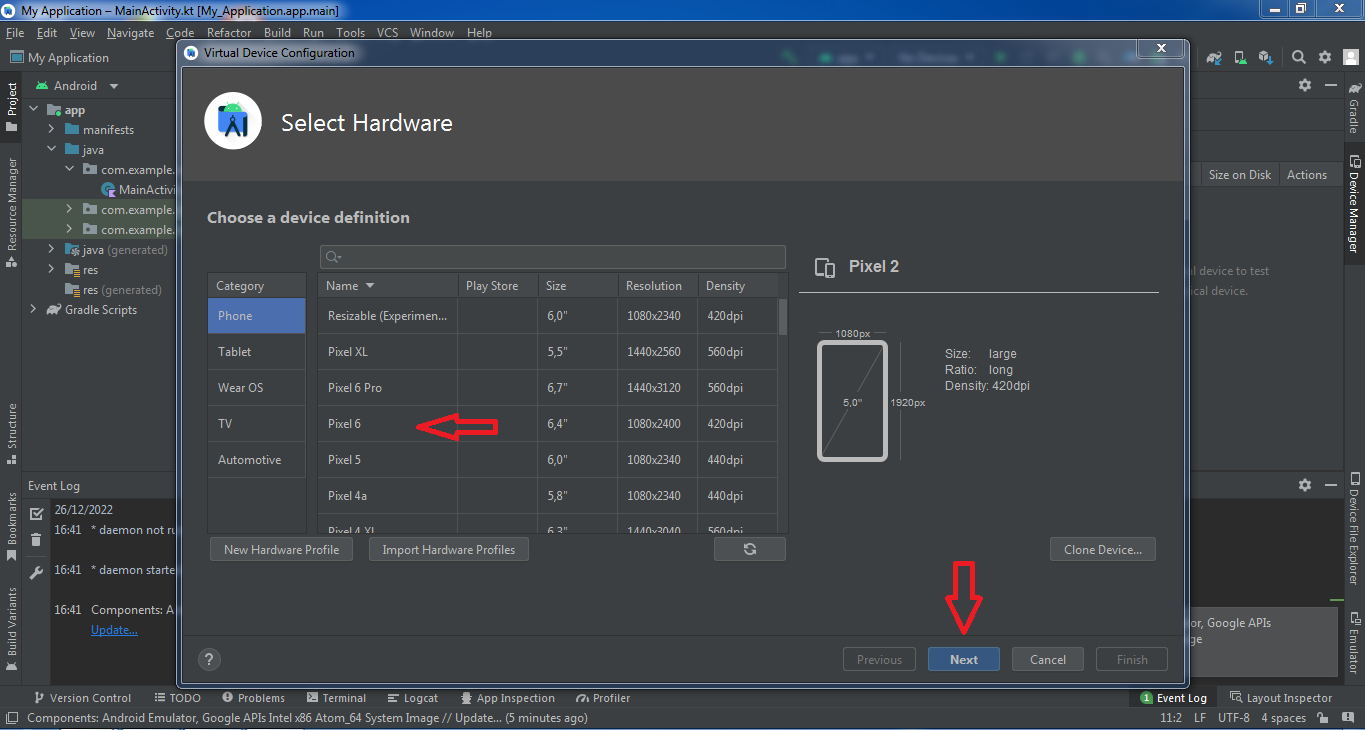Click the Search Everywhere magnifier icon
The image size is (1365, 730).
click(1298, 58)
